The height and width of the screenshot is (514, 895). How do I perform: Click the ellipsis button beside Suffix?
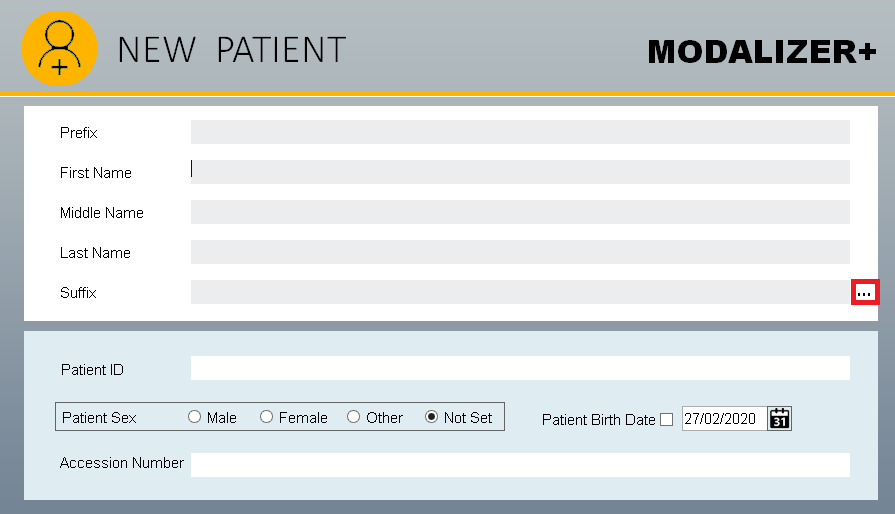click(x=865, y=292)
